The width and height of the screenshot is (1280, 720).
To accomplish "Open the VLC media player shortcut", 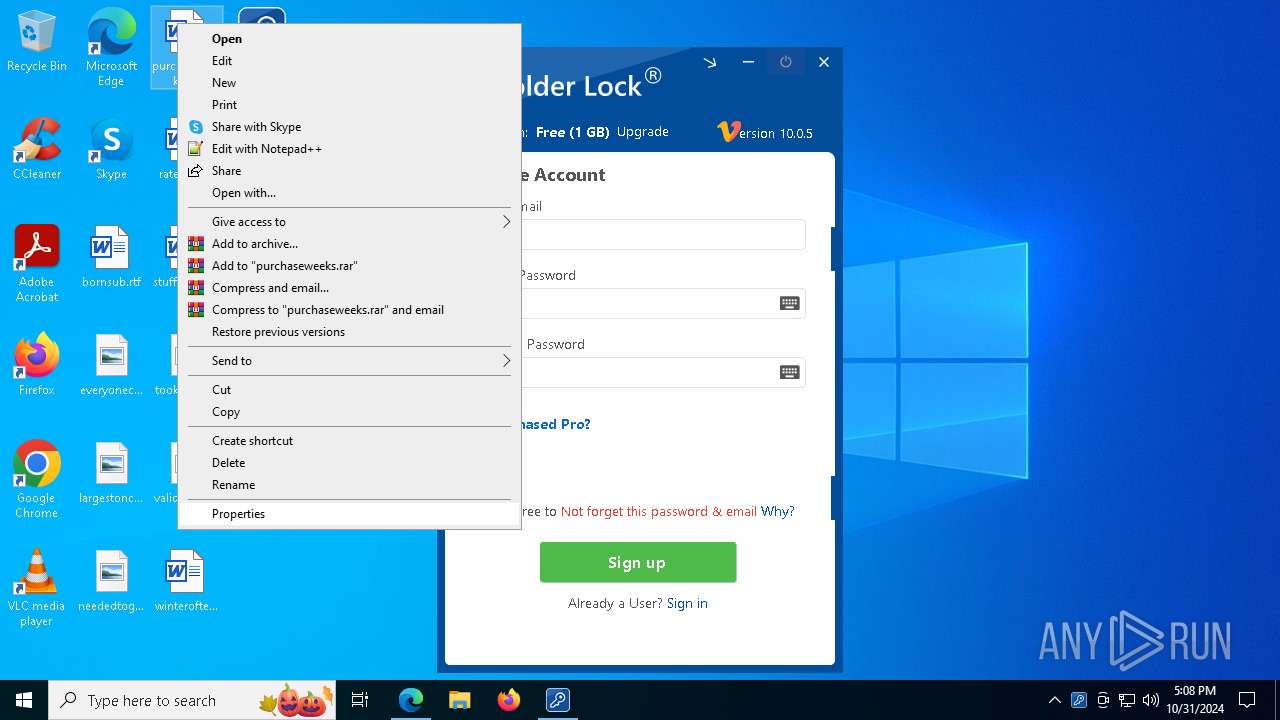I will click(x=37, y=588).
